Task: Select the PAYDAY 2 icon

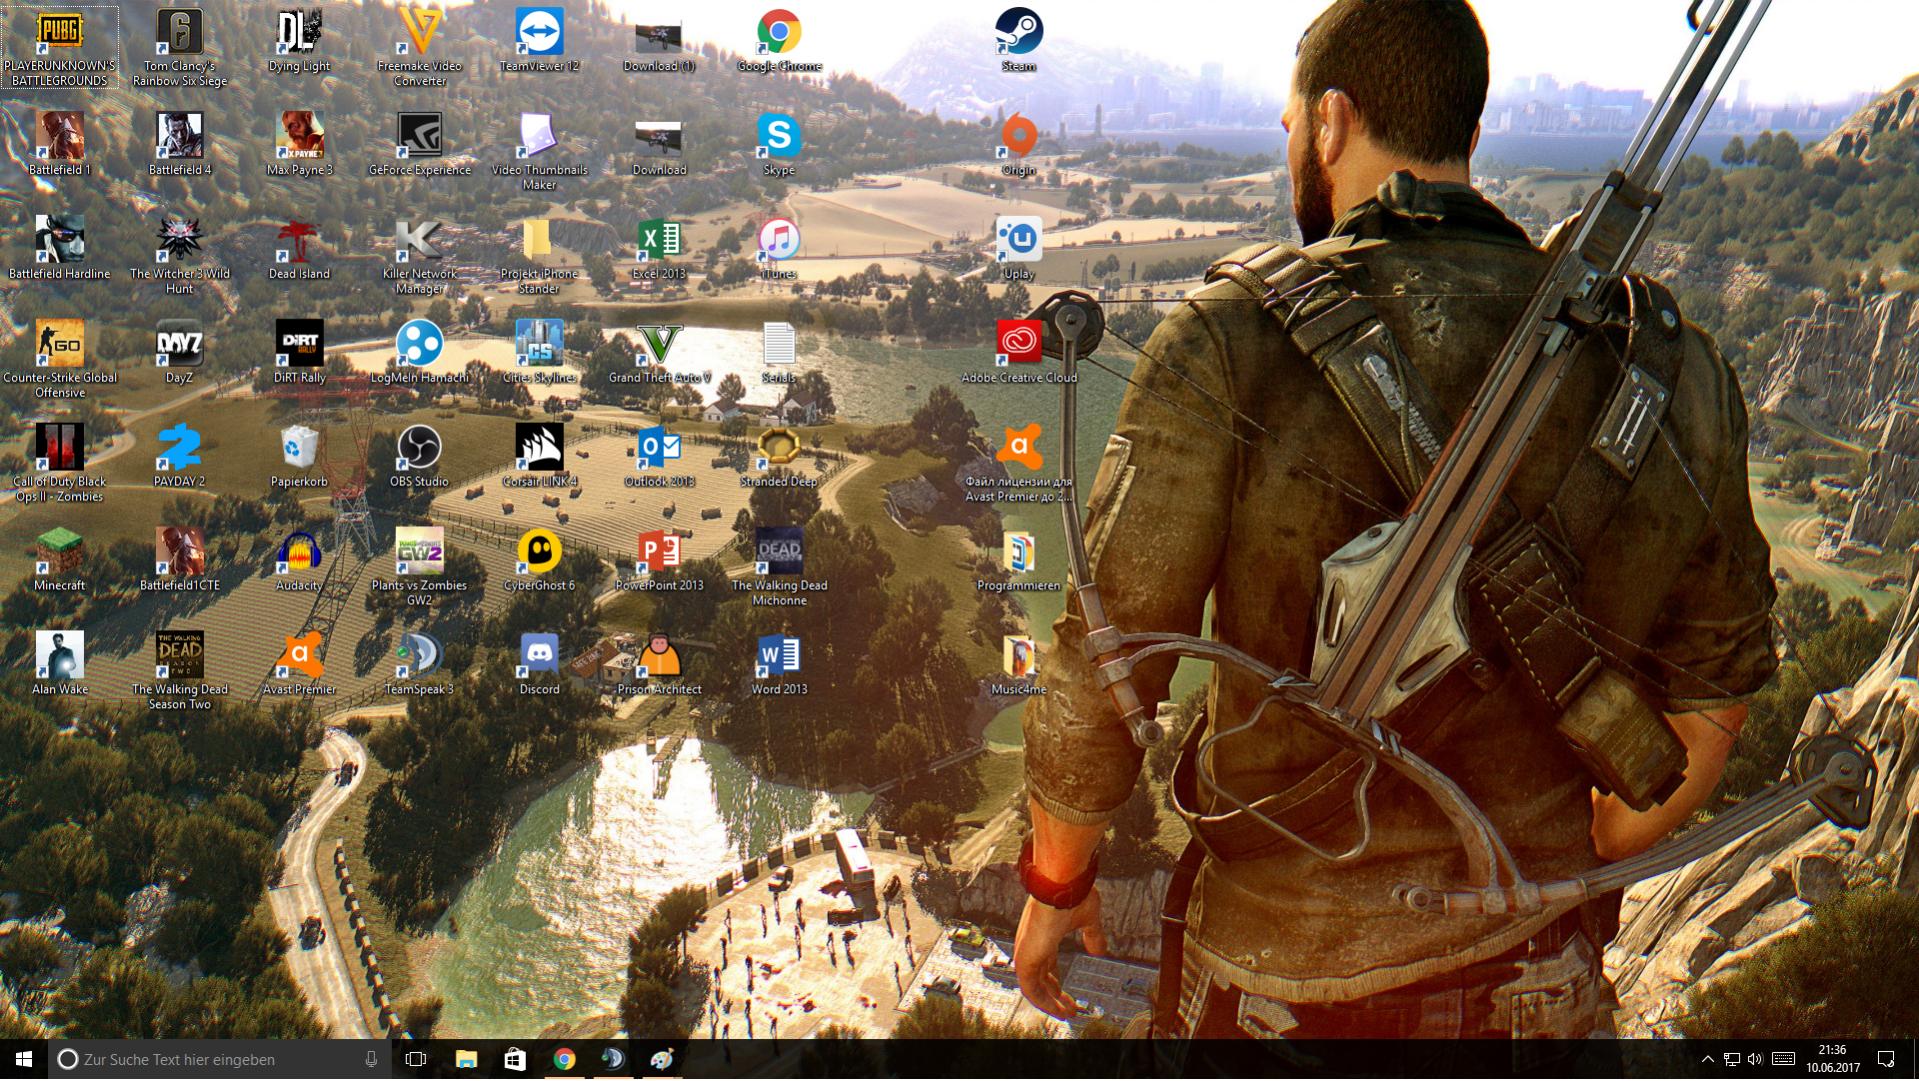Action: pyautogui.click(x=180, y=456)
